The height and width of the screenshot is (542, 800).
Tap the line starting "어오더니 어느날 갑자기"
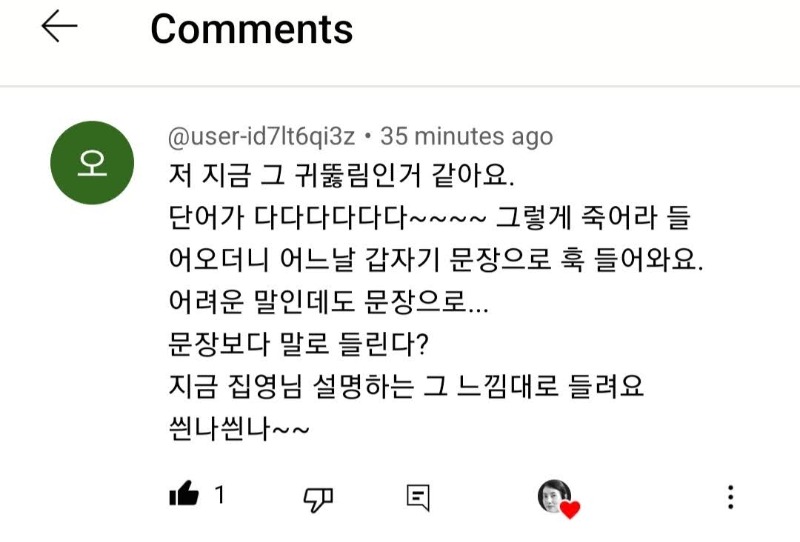pos(436,260)
